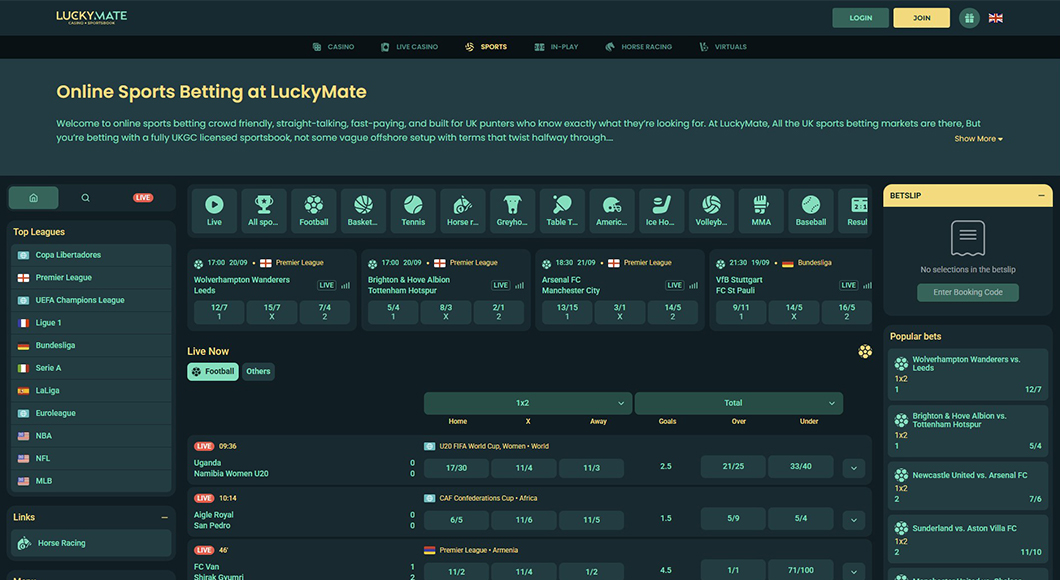Select the Football sport icon
This screenshot has width=1060, height=580.
(313, 210)
